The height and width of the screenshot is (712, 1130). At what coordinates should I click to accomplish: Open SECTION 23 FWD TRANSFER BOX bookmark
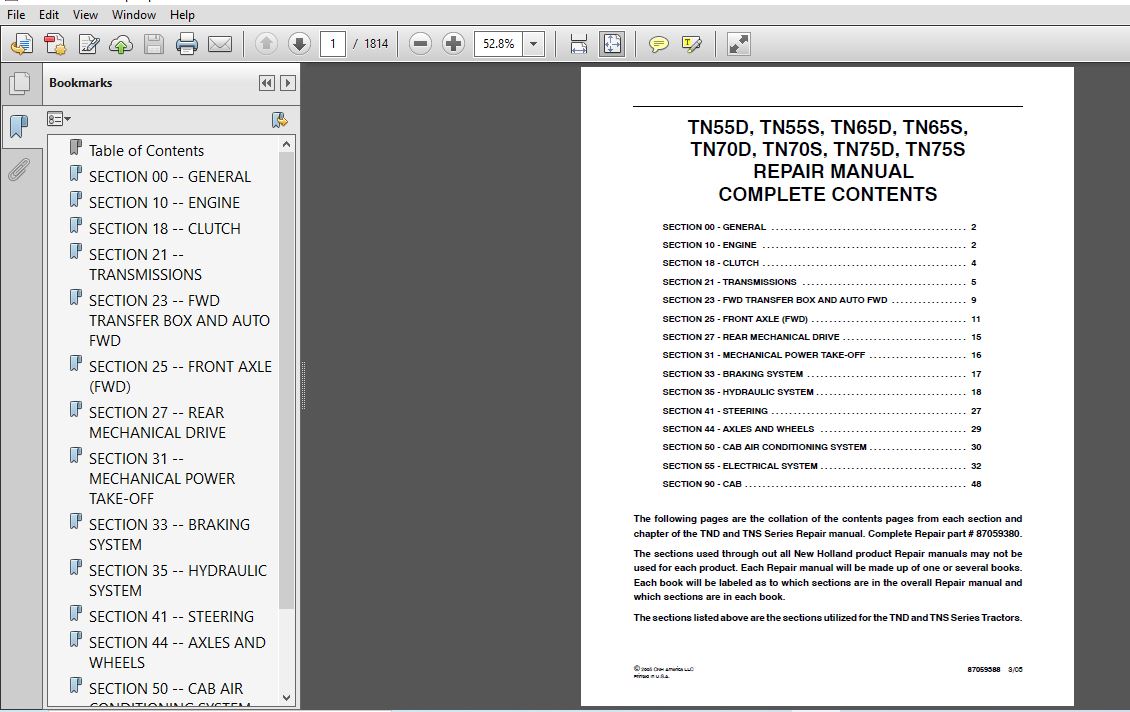tap(179, 321)
